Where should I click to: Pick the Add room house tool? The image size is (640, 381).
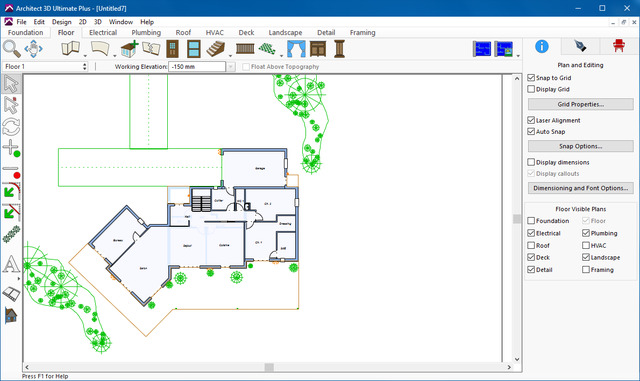click(x=129, y=49)
